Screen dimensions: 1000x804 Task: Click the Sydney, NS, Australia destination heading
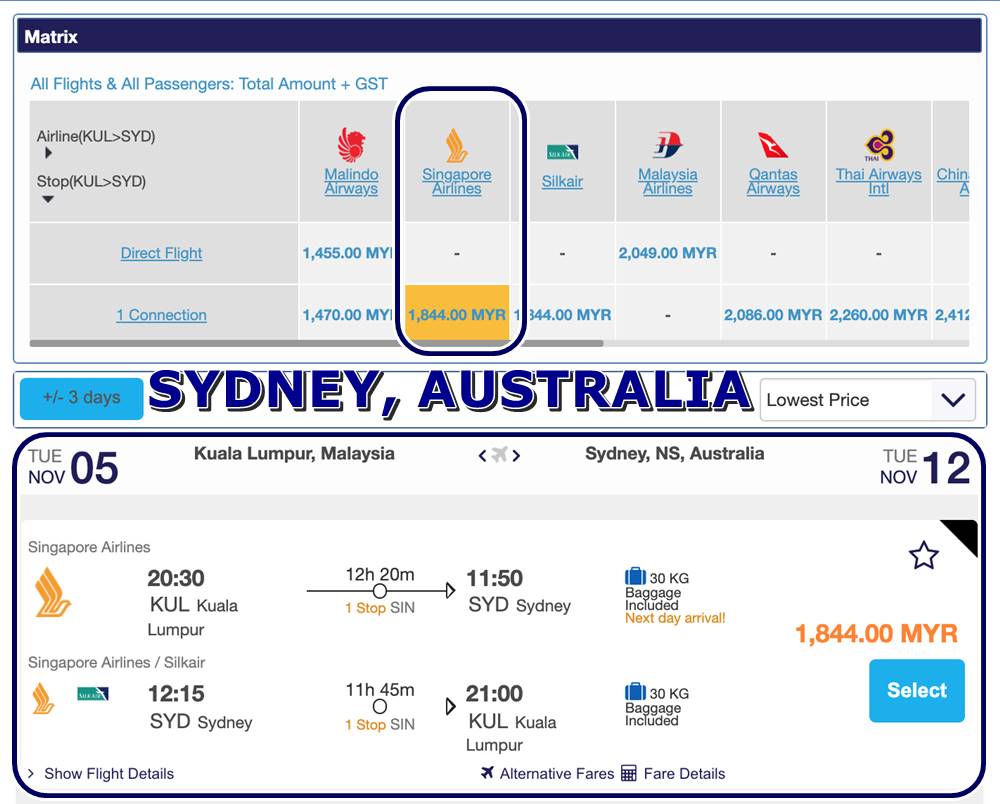675,453
